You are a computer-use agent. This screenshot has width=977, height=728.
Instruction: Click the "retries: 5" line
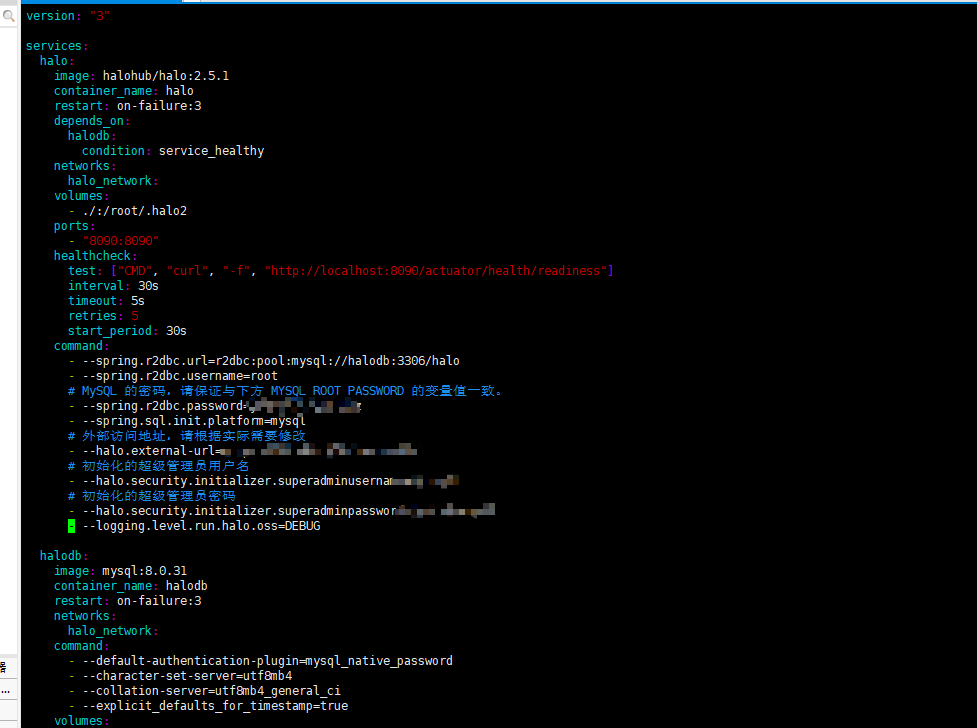pyautogui.click(x=103, y=315)
